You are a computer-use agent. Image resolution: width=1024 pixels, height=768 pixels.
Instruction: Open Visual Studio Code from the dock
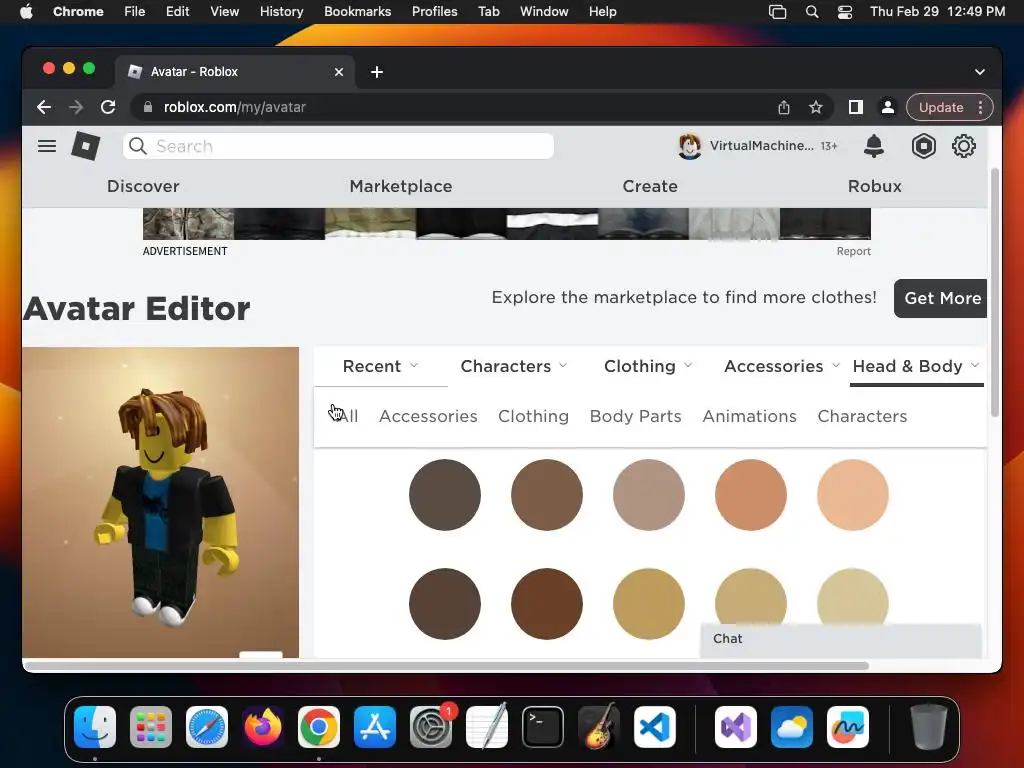click(654, 727)
